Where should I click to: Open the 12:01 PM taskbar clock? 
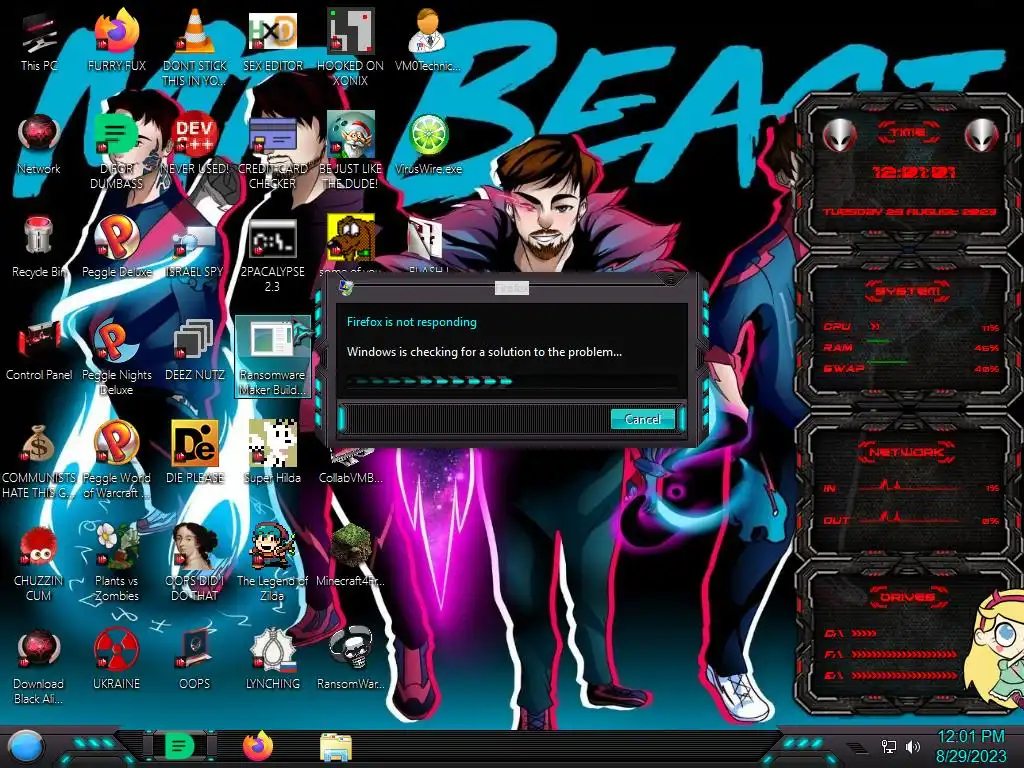tap(970, 746)
